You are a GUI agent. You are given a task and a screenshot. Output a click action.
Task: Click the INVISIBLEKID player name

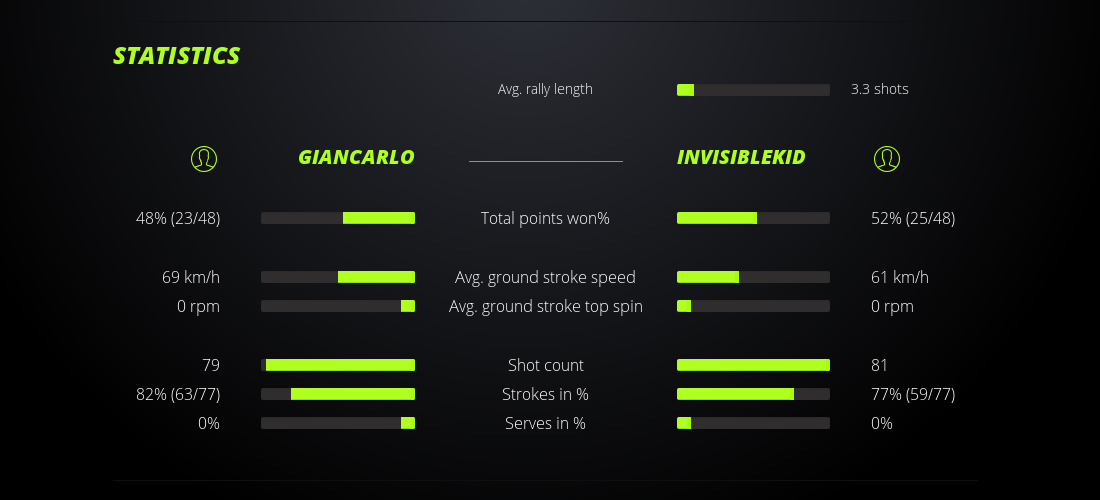coord(741,158)
